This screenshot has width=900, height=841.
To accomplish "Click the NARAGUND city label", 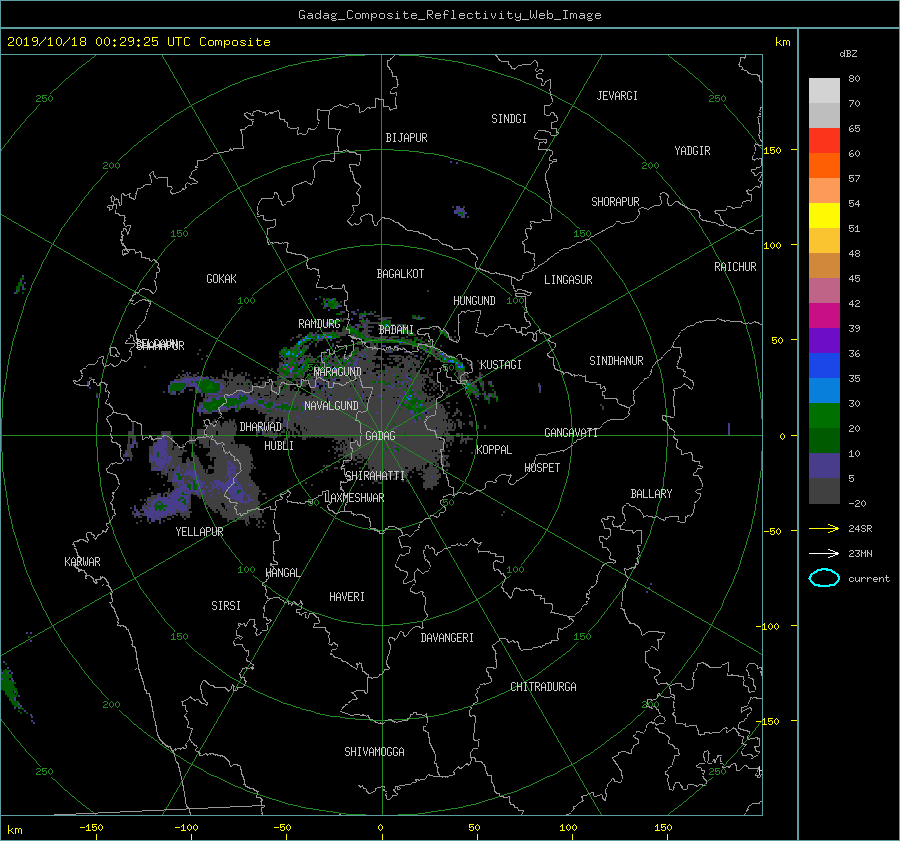I will click(338, 372).
